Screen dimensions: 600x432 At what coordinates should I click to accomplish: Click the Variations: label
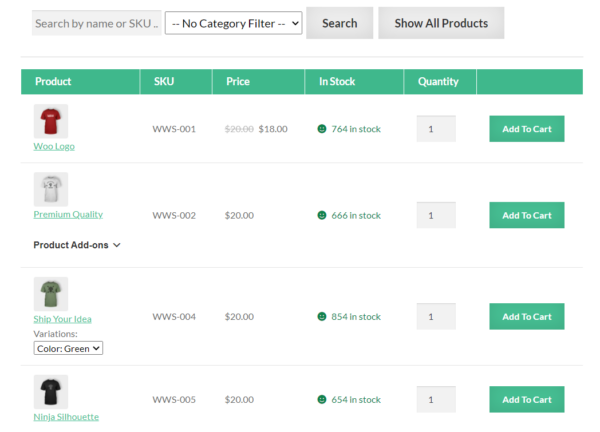[x=55, y=334]
